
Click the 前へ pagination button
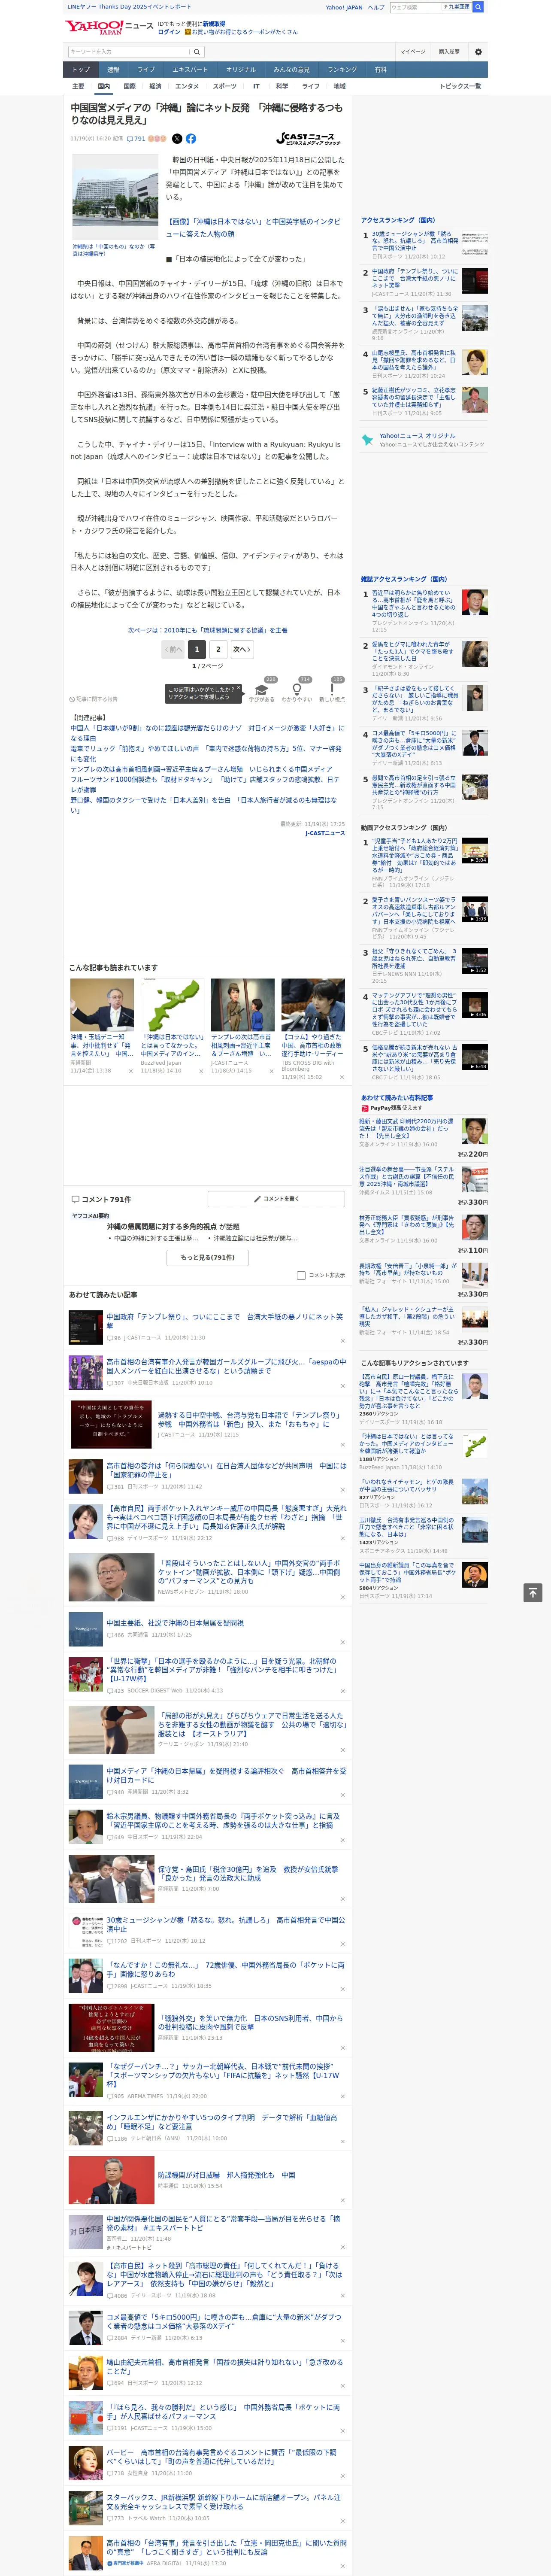(173, 649)
